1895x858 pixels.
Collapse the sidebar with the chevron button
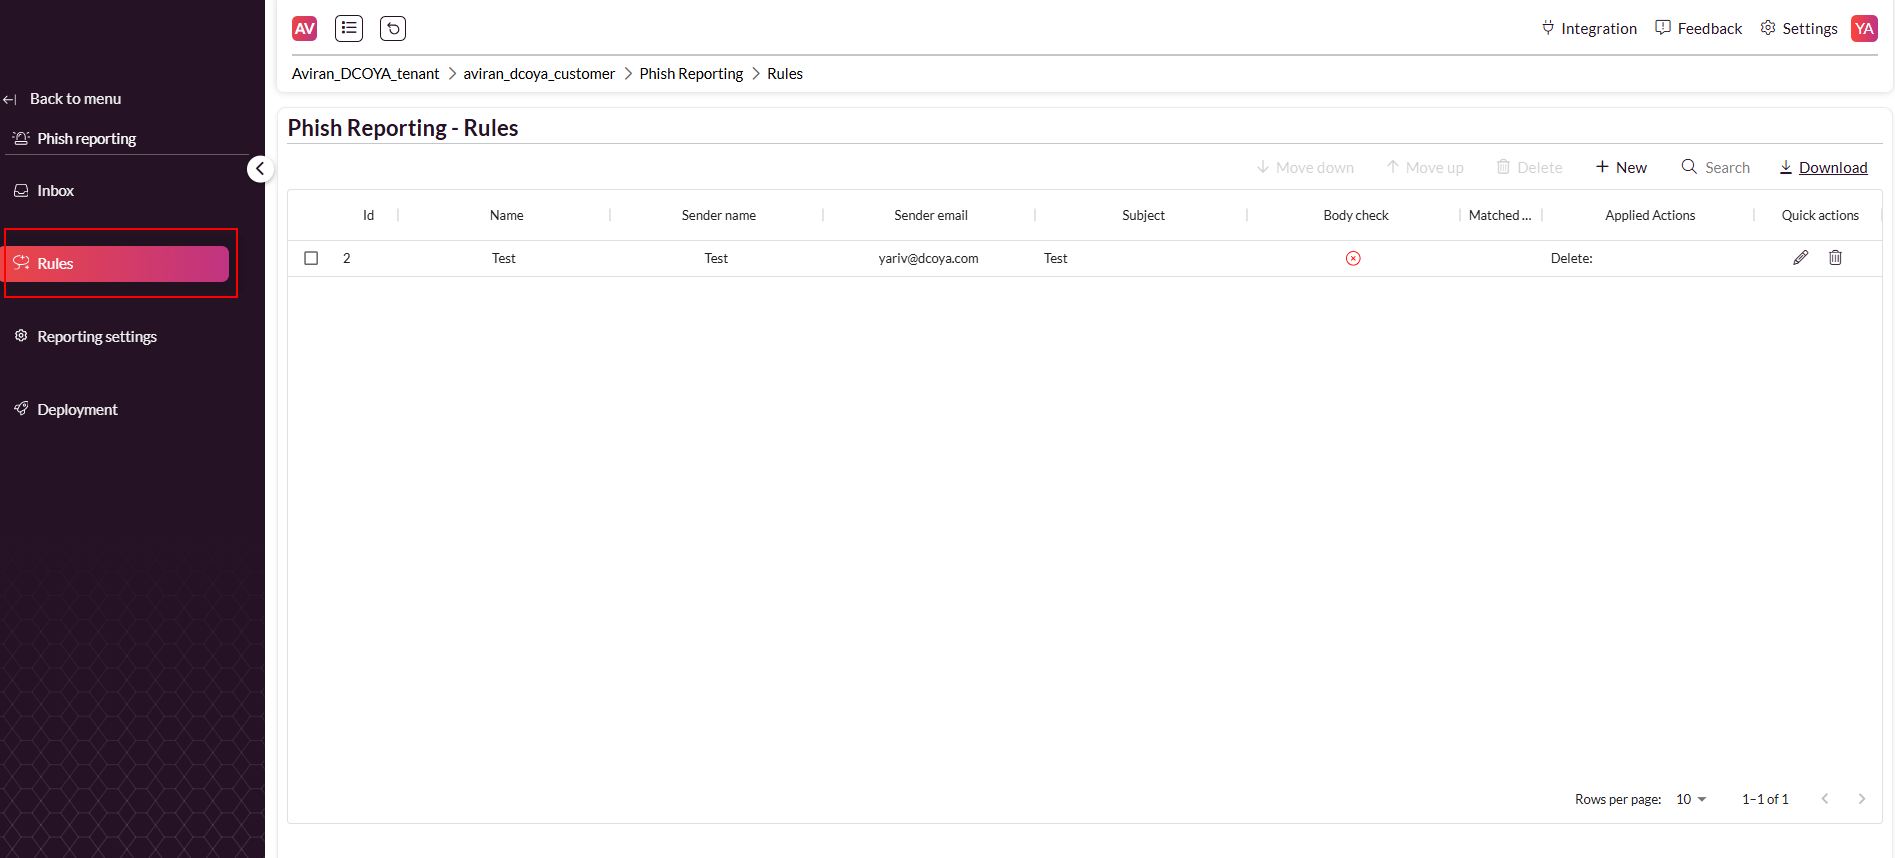tap(260, 169)
